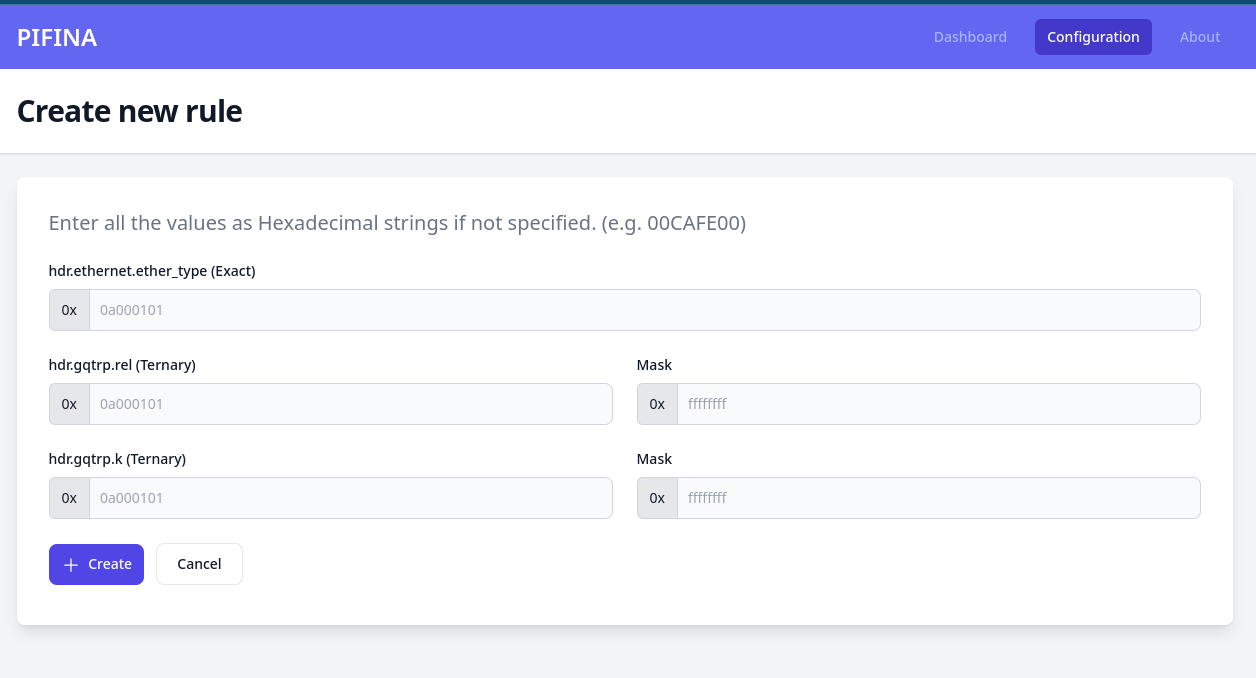Click the Mask field for hdr.gqtrp.k

(938, 497)
